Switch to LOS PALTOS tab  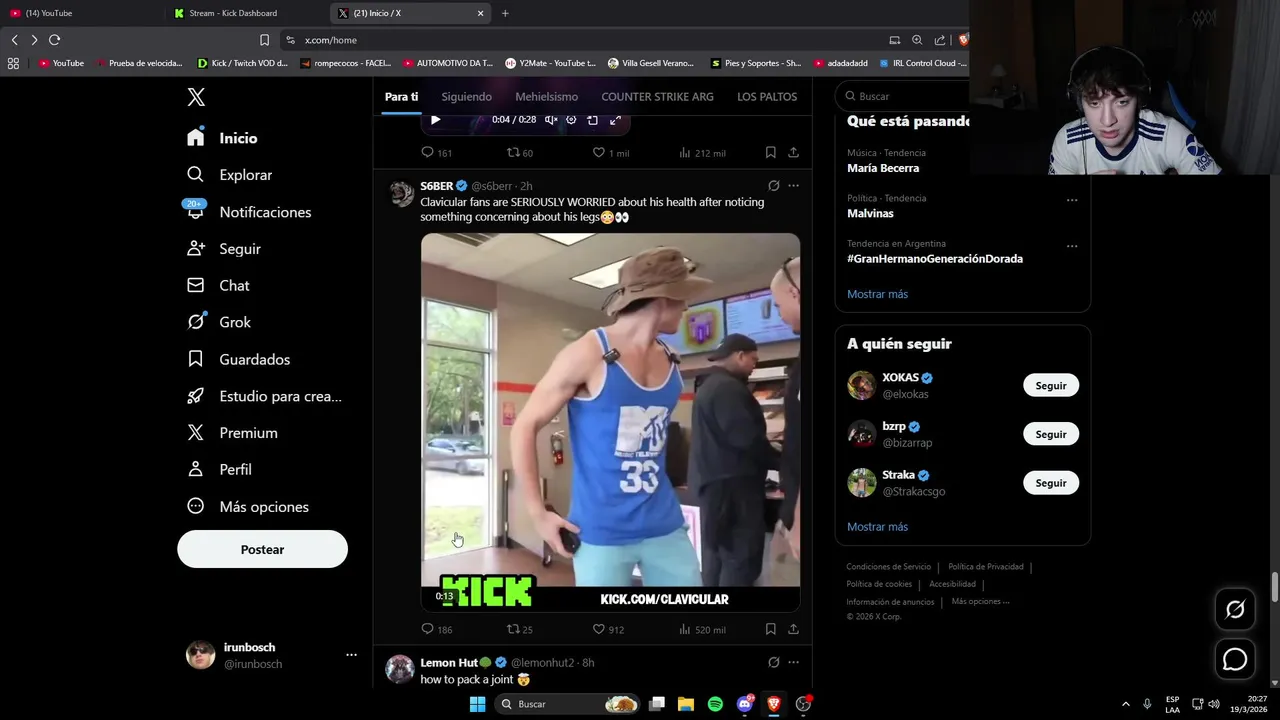click(767, 97)
